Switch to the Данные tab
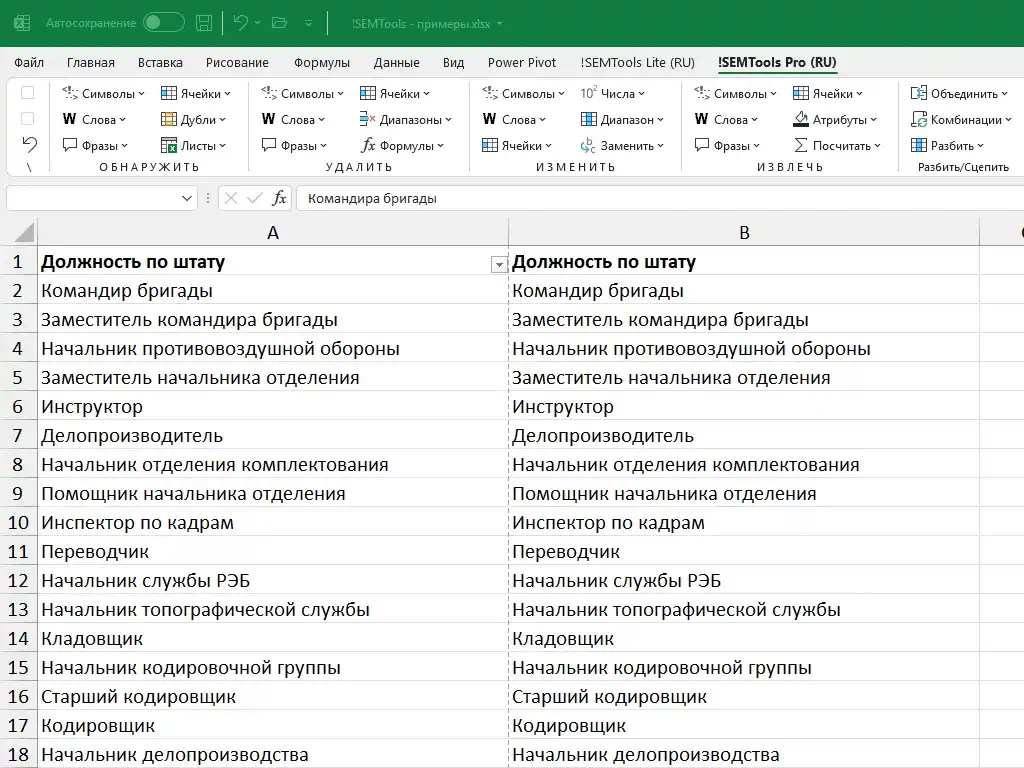The height and width of the screenshot is (768, 1024). click(x=396, y=63)
